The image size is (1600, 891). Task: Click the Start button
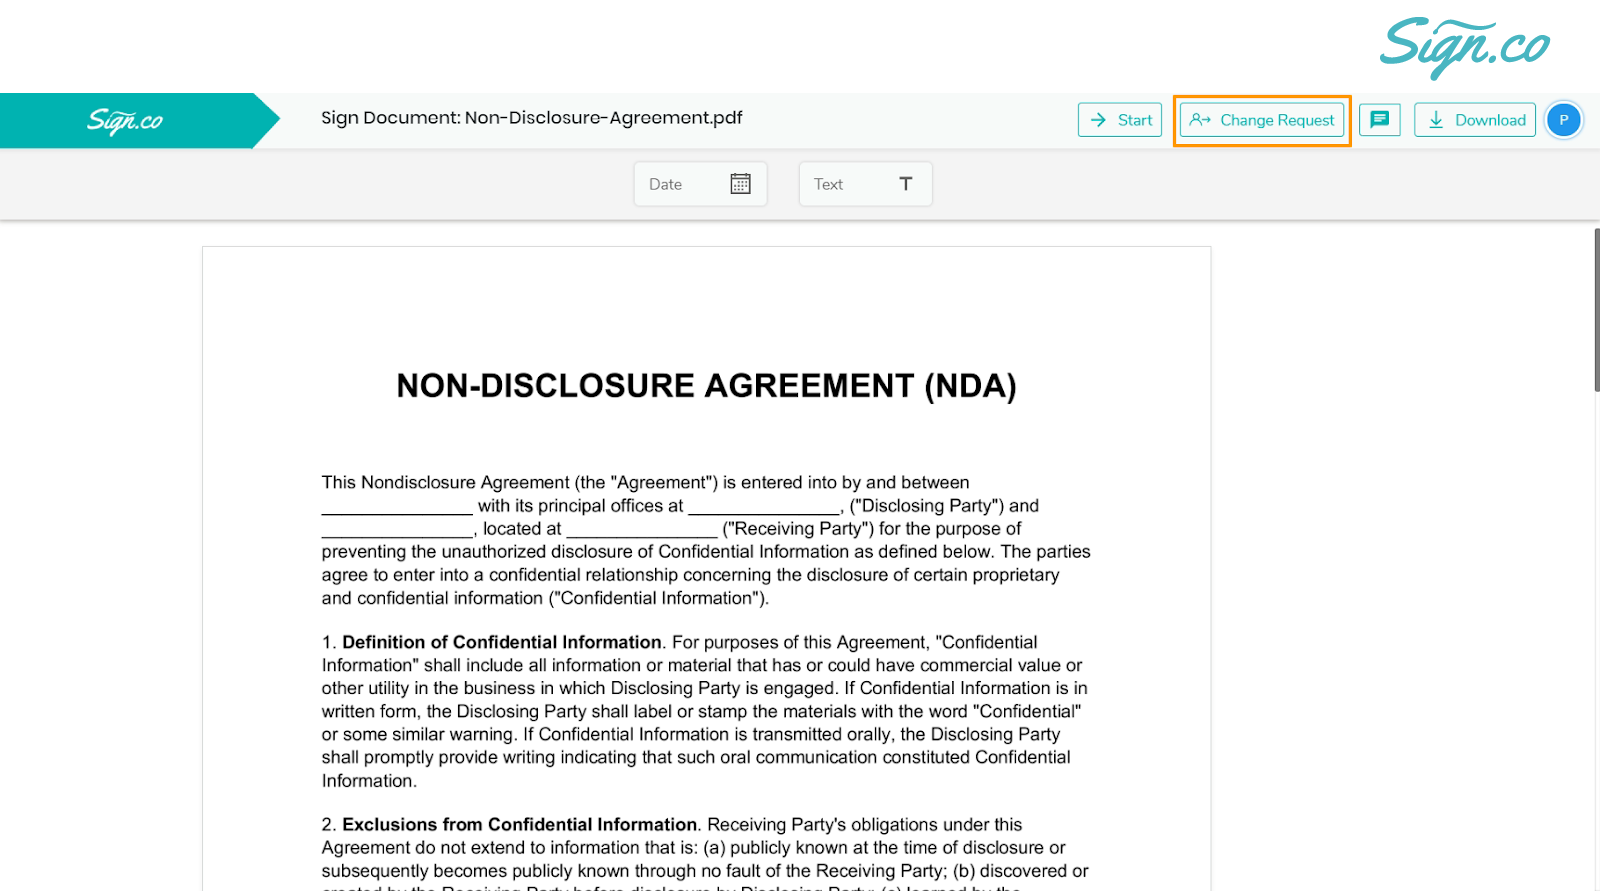tap(1119, 120)
